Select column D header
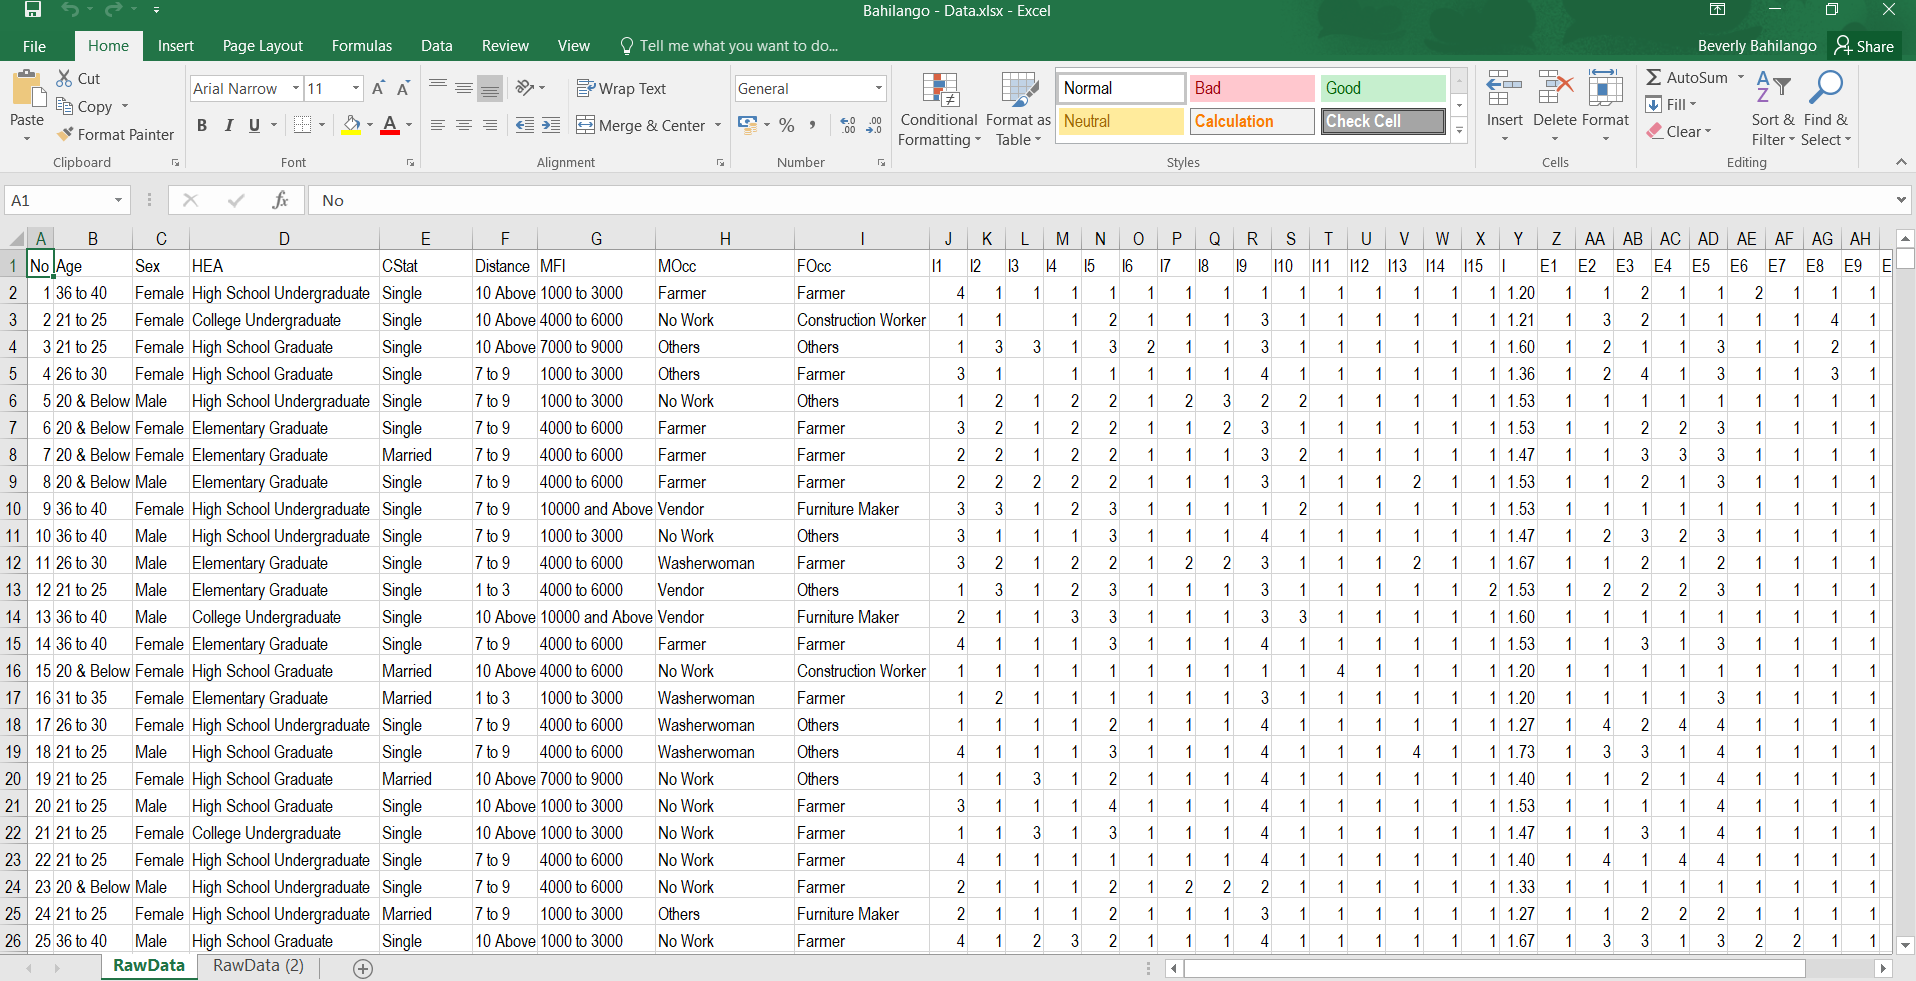This screenshot has height=981, width=1916. 284,239
